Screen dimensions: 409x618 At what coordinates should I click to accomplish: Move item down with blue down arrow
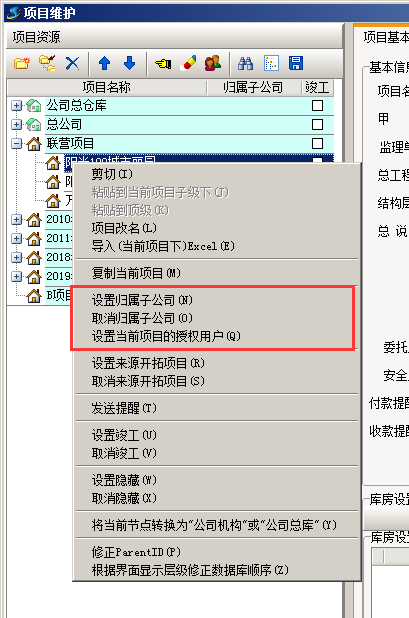[x=130, y=63]
